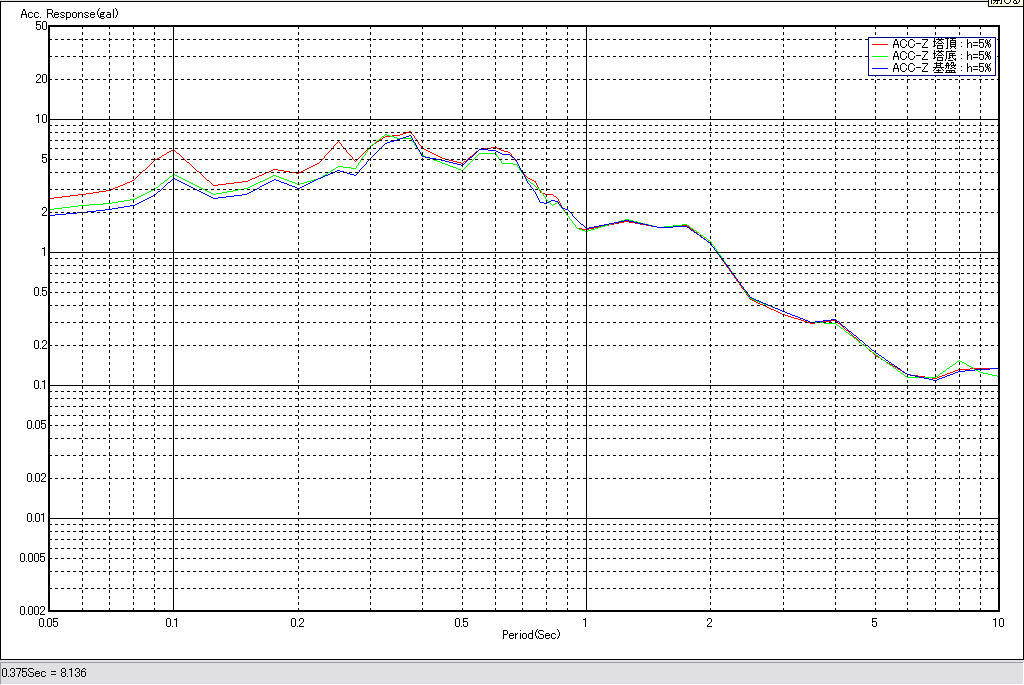Image resolution: width=1024 pixels, height=685 pixels.
Task: Click the green line swatch in legend
Action: point(880,56)
